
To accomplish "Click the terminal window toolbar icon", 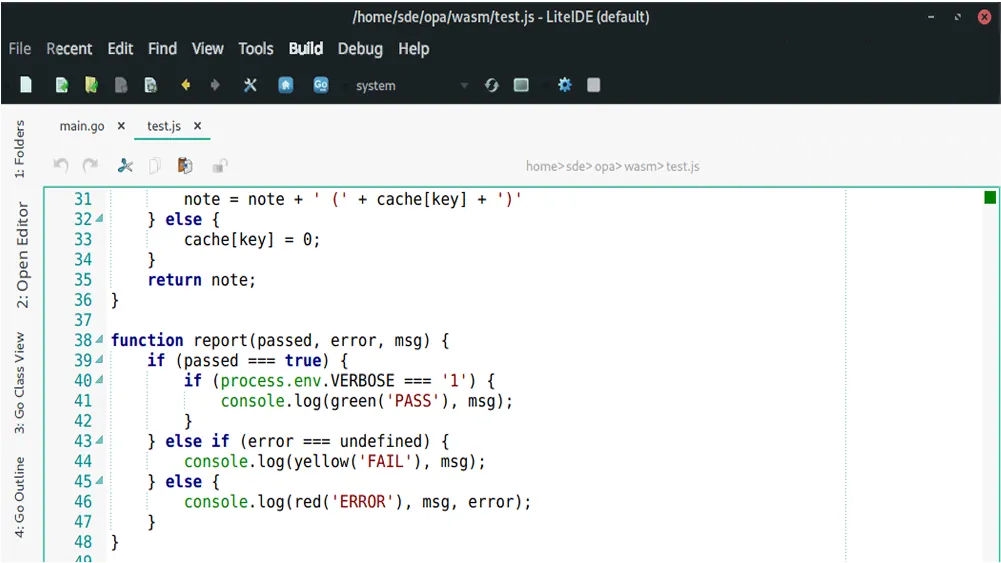I will pos(521,85).
